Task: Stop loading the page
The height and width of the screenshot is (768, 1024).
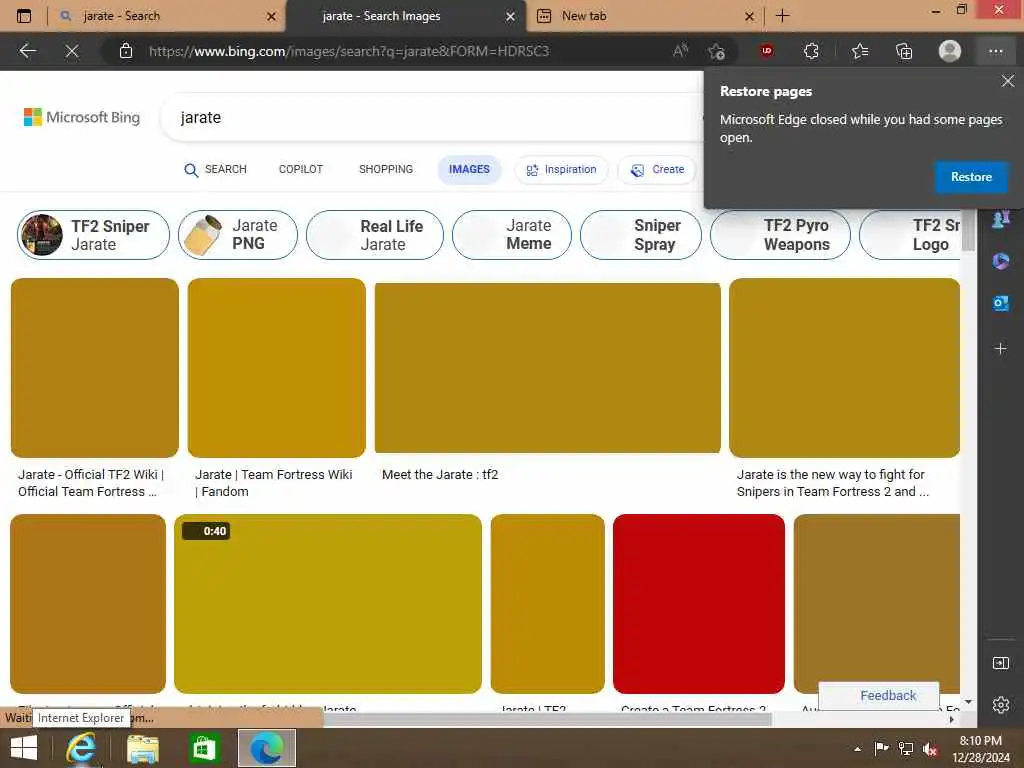Action: click(x=72, y=51)
